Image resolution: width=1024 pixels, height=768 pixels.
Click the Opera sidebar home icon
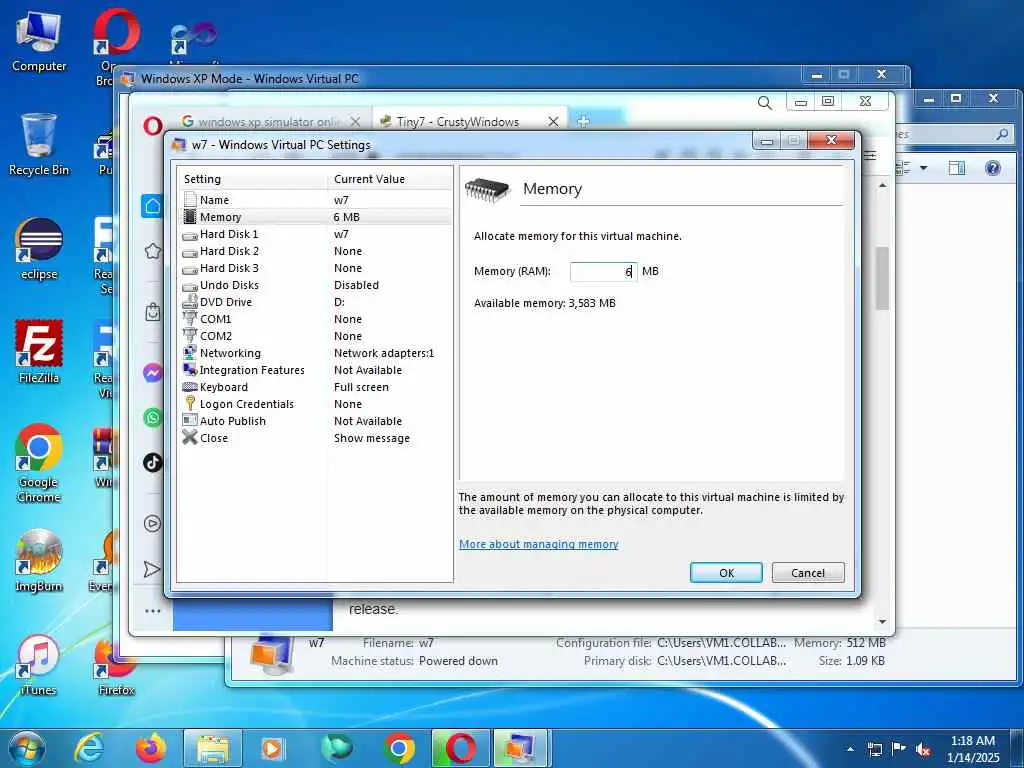pos(152,206)
